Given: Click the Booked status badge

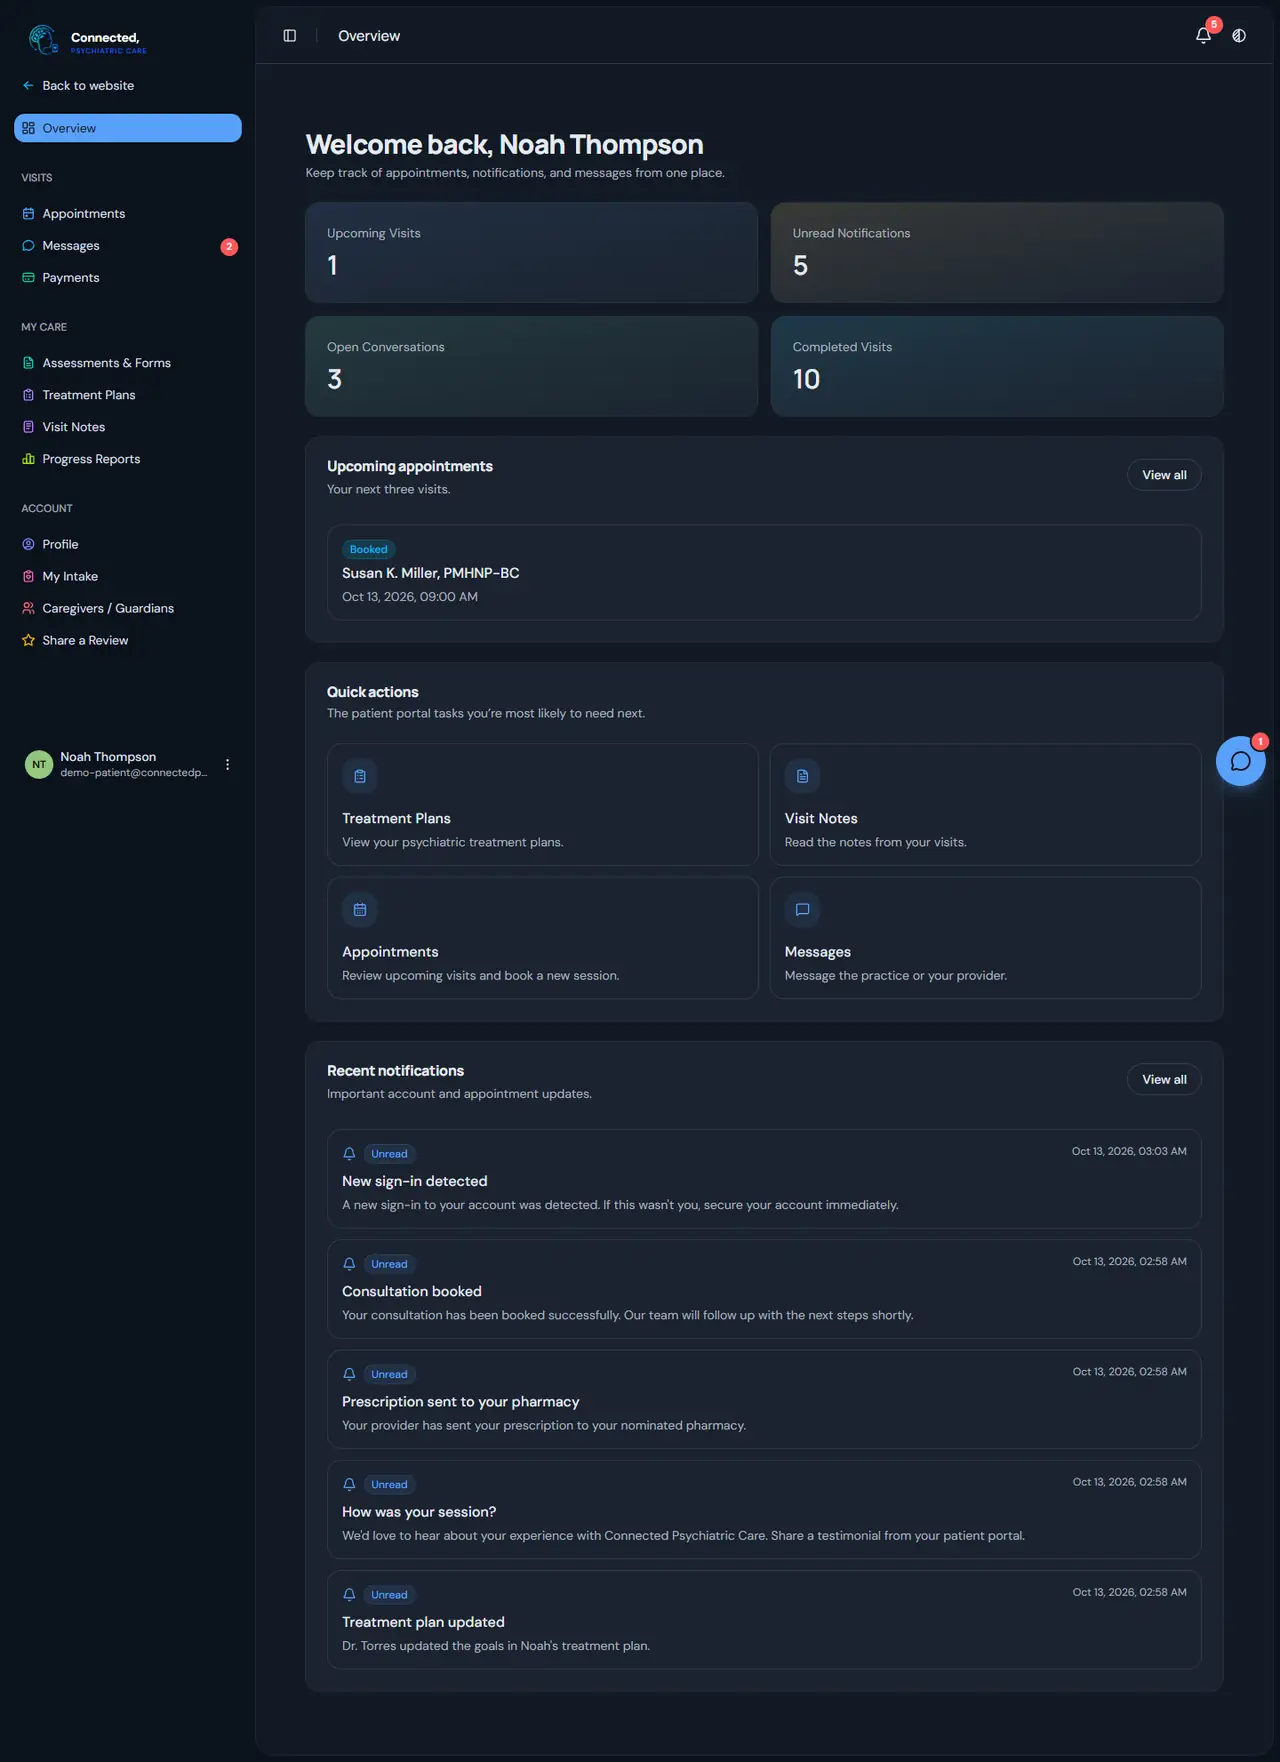Looking at the screenshot, I should [369, 549].
